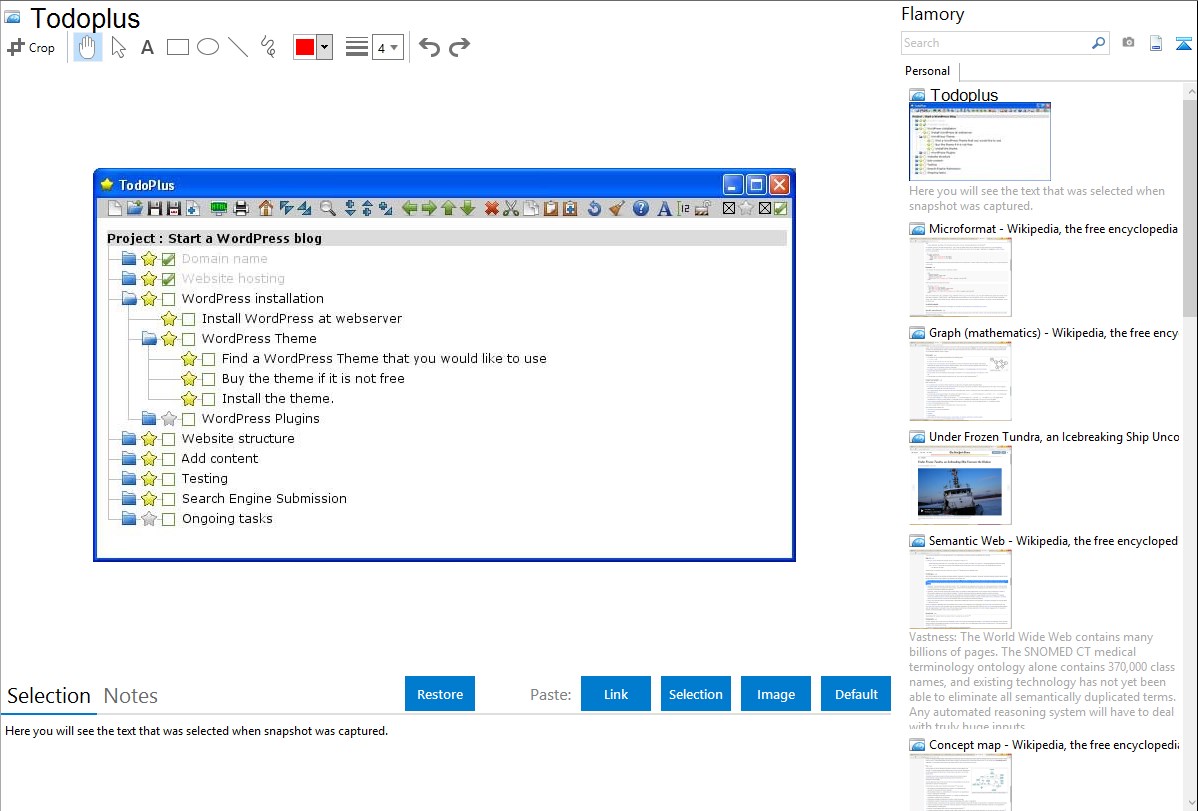Tick the WordPress Theme checkbox
This screenshot has width=1198, height=811.
[x=189, y=339]
